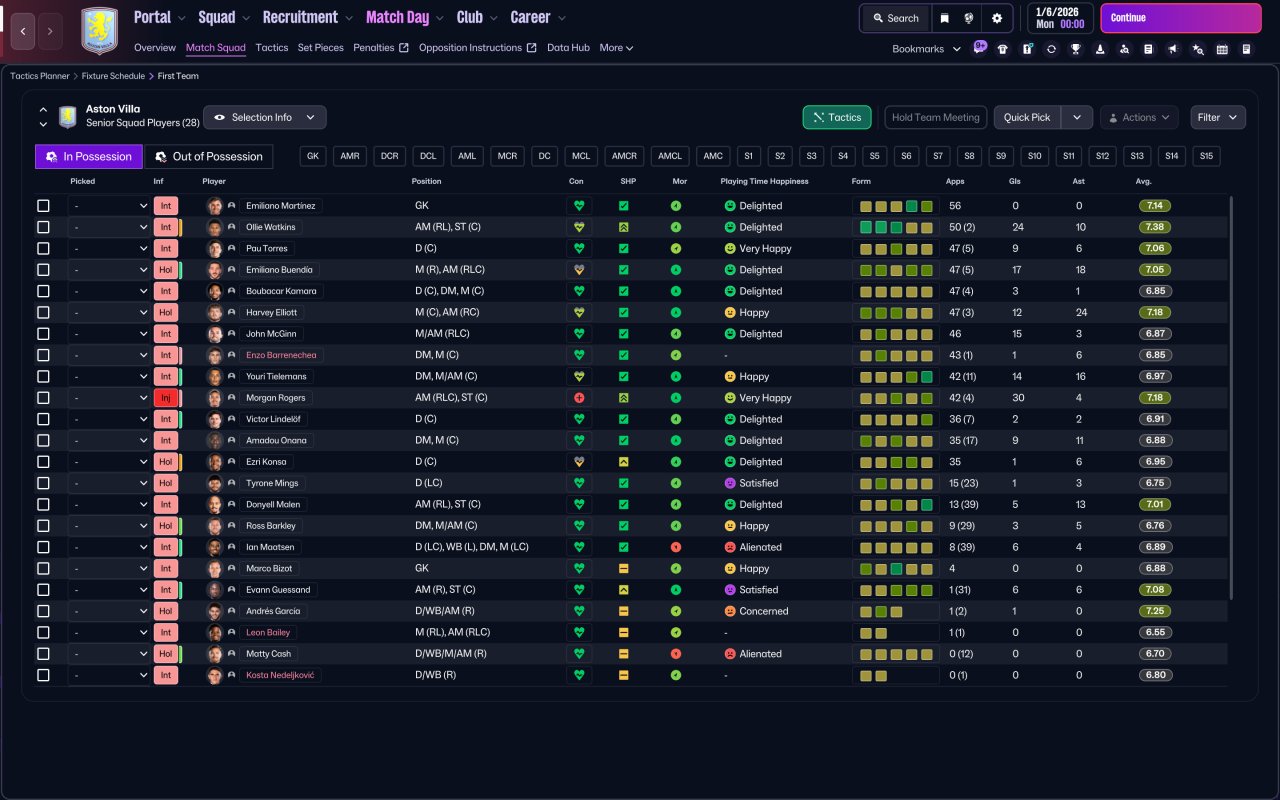Switch to the Set Pieces tab
Screen dimensions: 1280x800
point(321,48)
